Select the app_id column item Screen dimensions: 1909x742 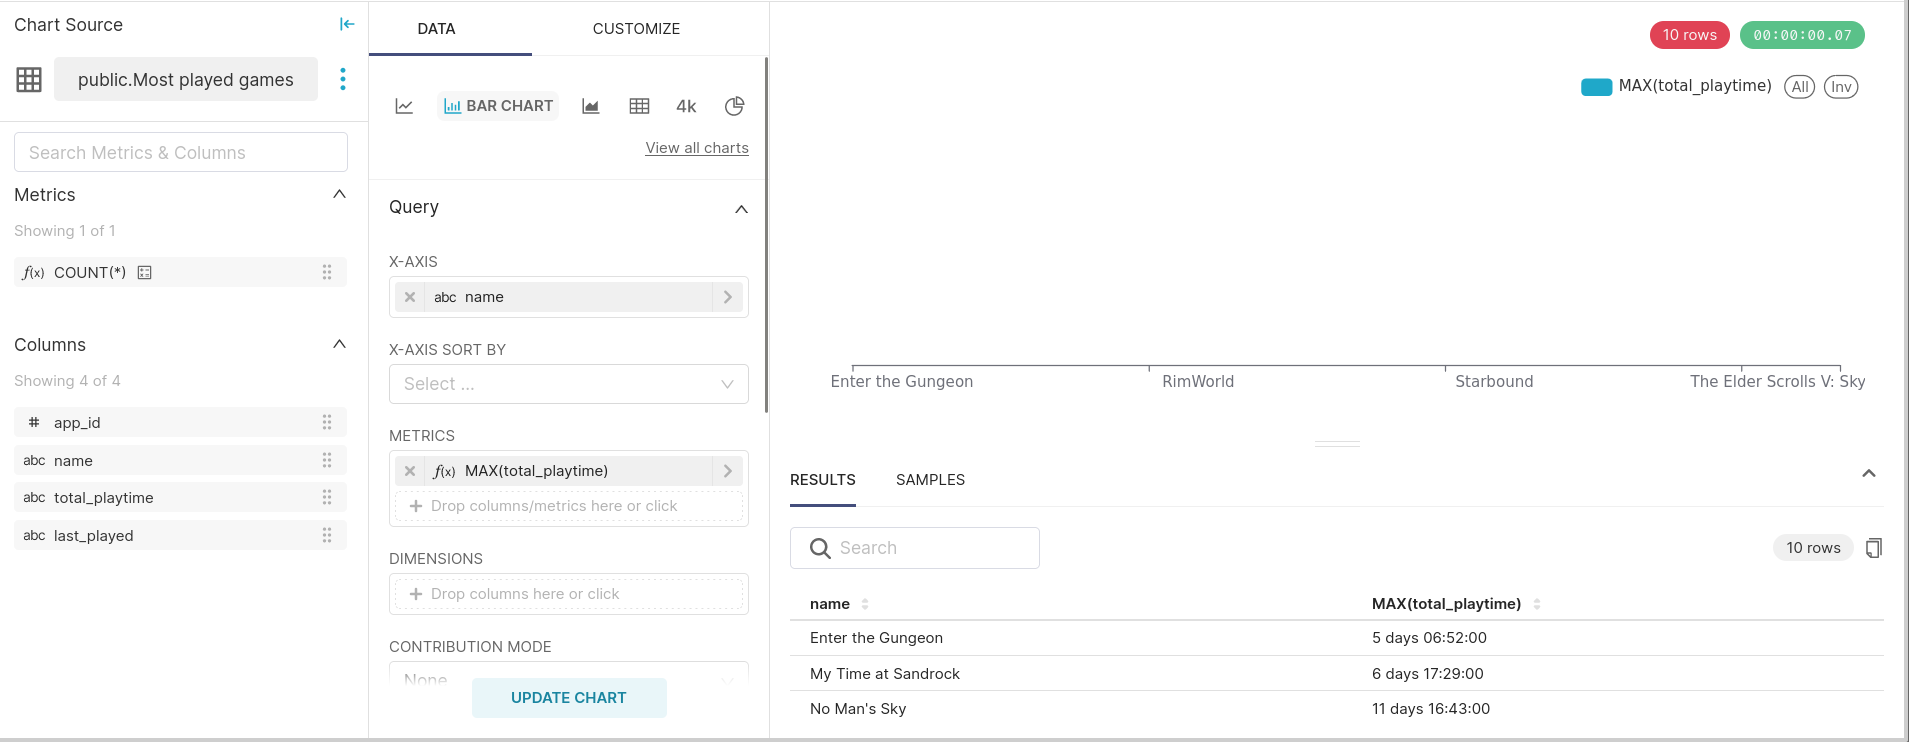click(181, 422)
